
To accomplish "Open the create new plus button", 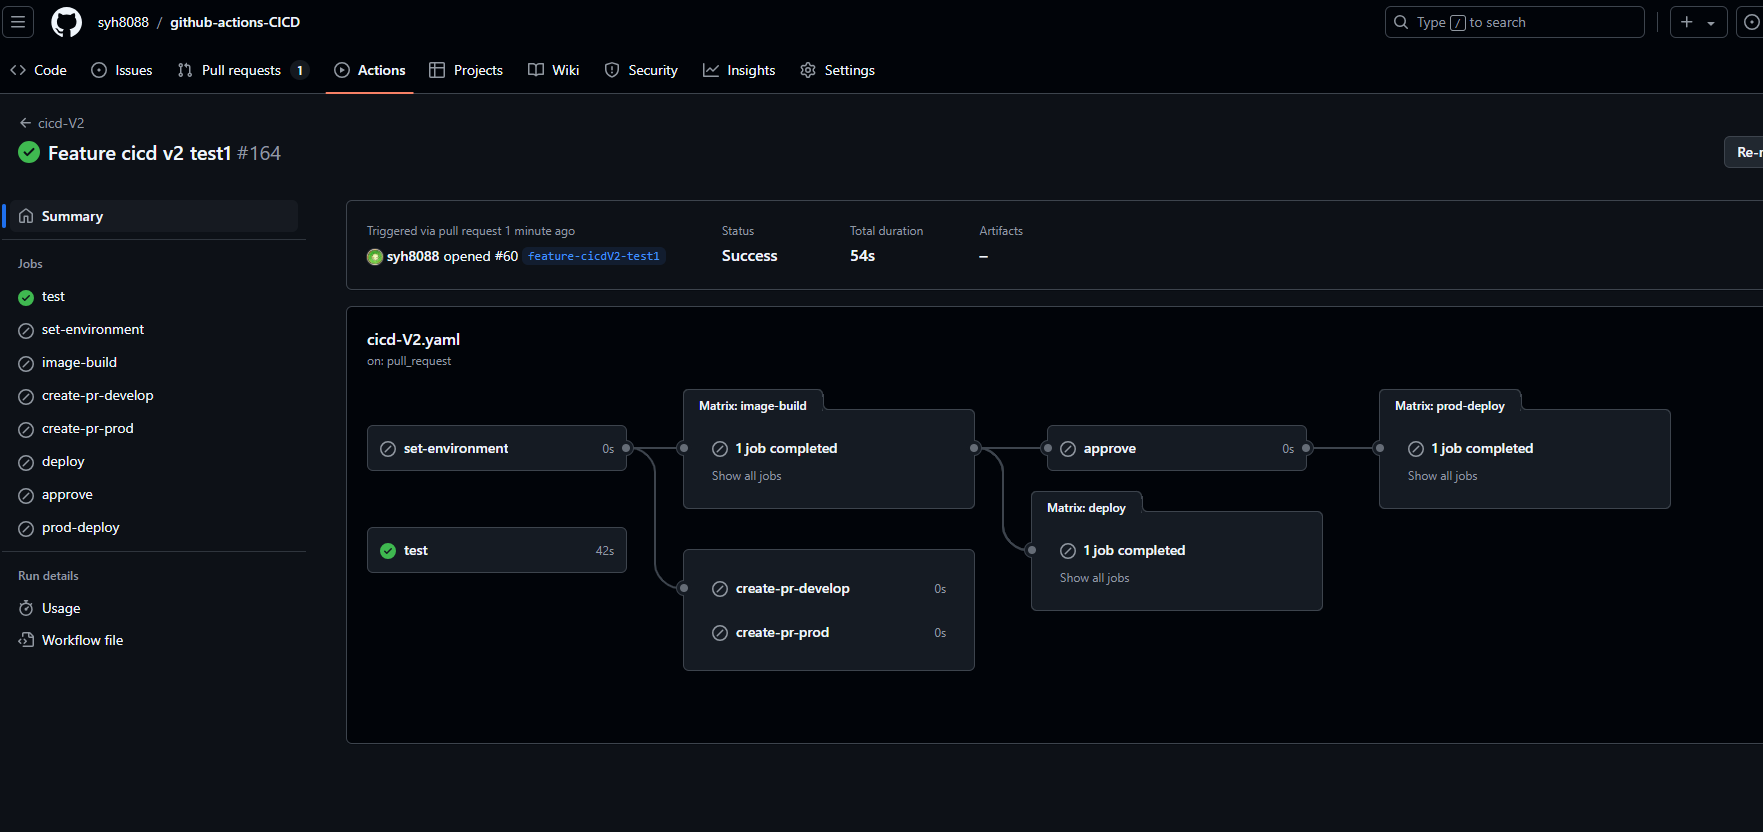I will click(1687, 22).
